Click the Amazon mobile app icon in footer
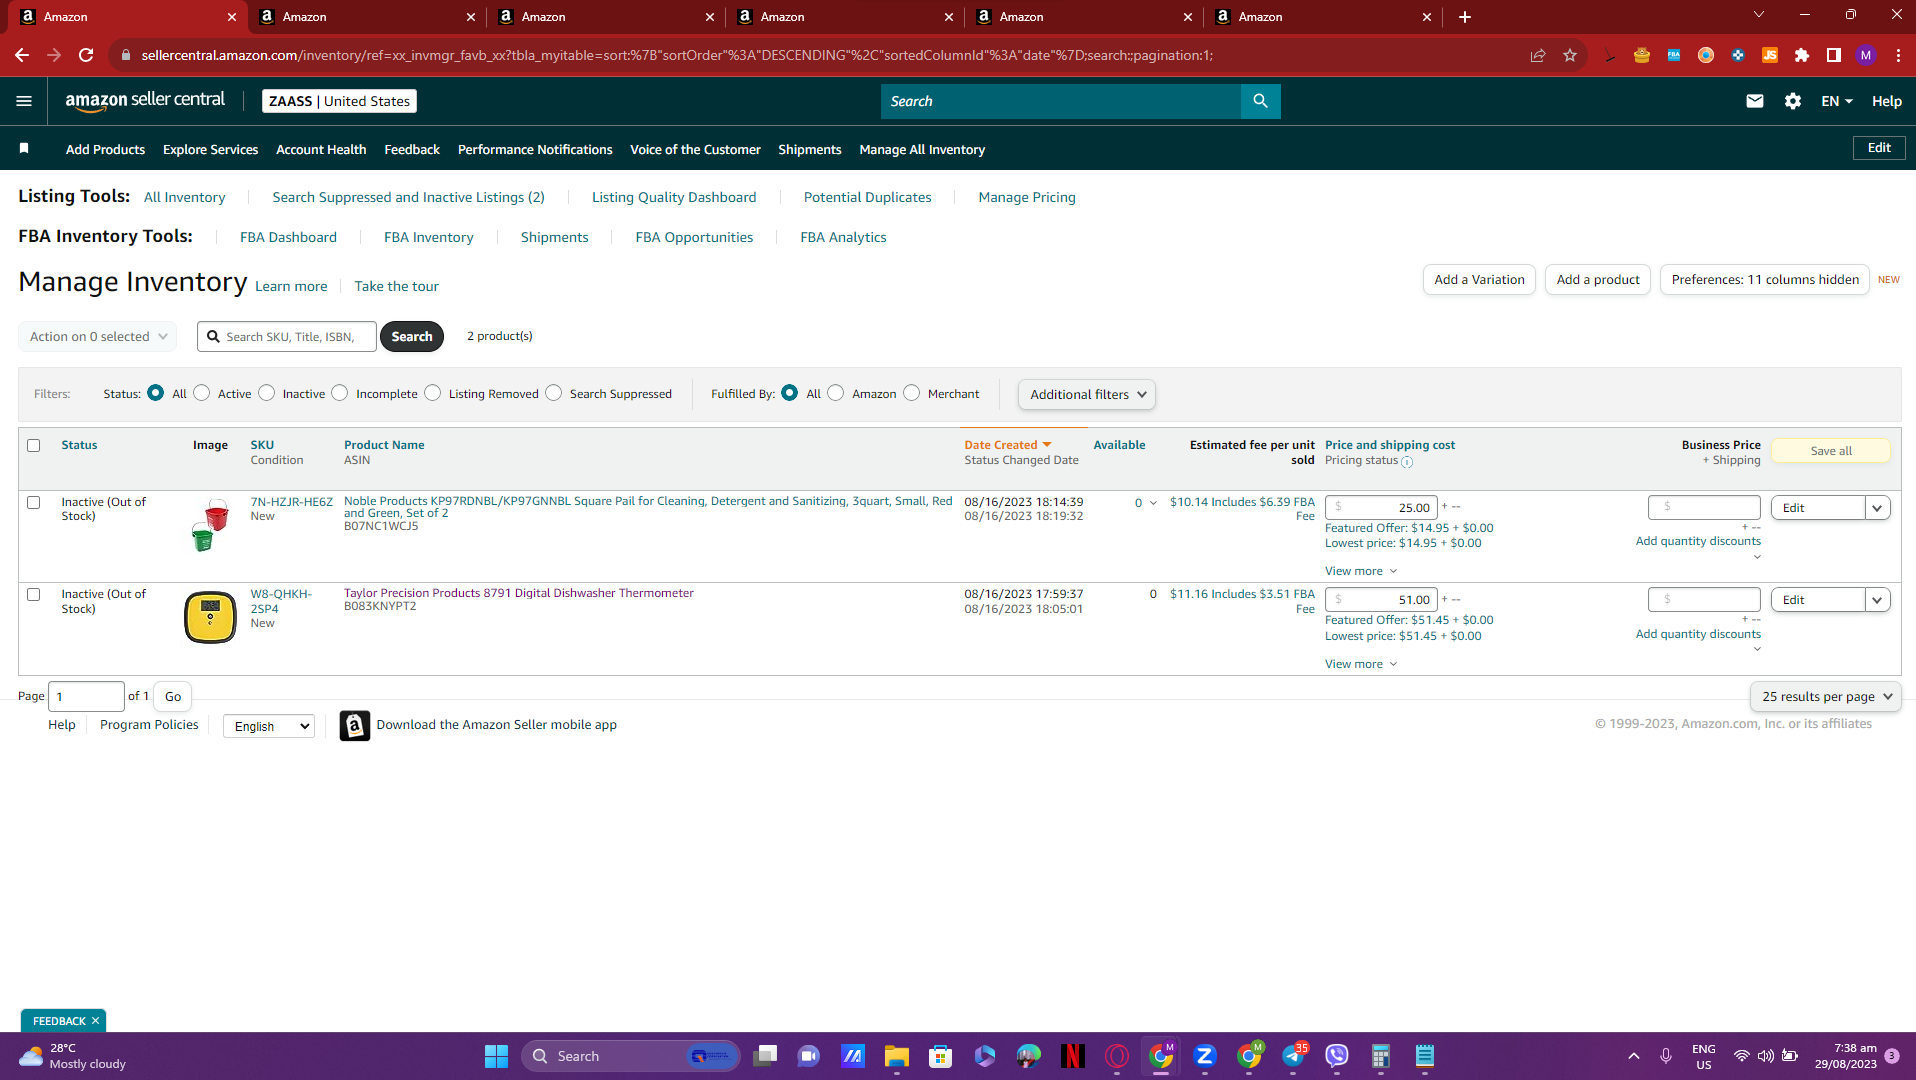This screenshot has width=1916, height=1080. 354,726
